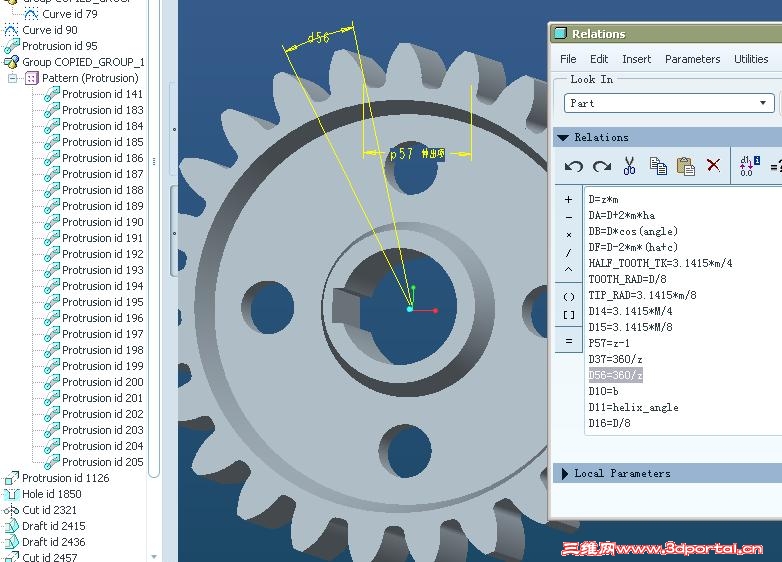Click the Copy icon in Relations toolbar
The image size is (782, 562).
tap(658, 166)
